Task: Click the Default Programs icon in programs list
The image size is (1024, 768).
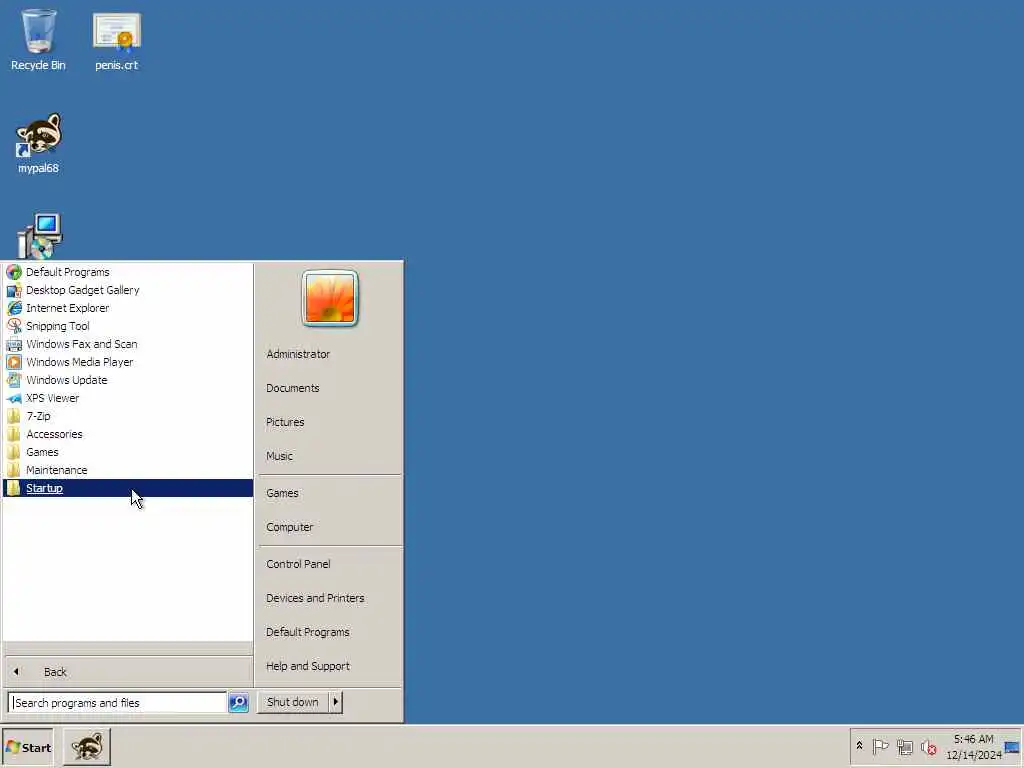Action: click(x=14, y=272)
